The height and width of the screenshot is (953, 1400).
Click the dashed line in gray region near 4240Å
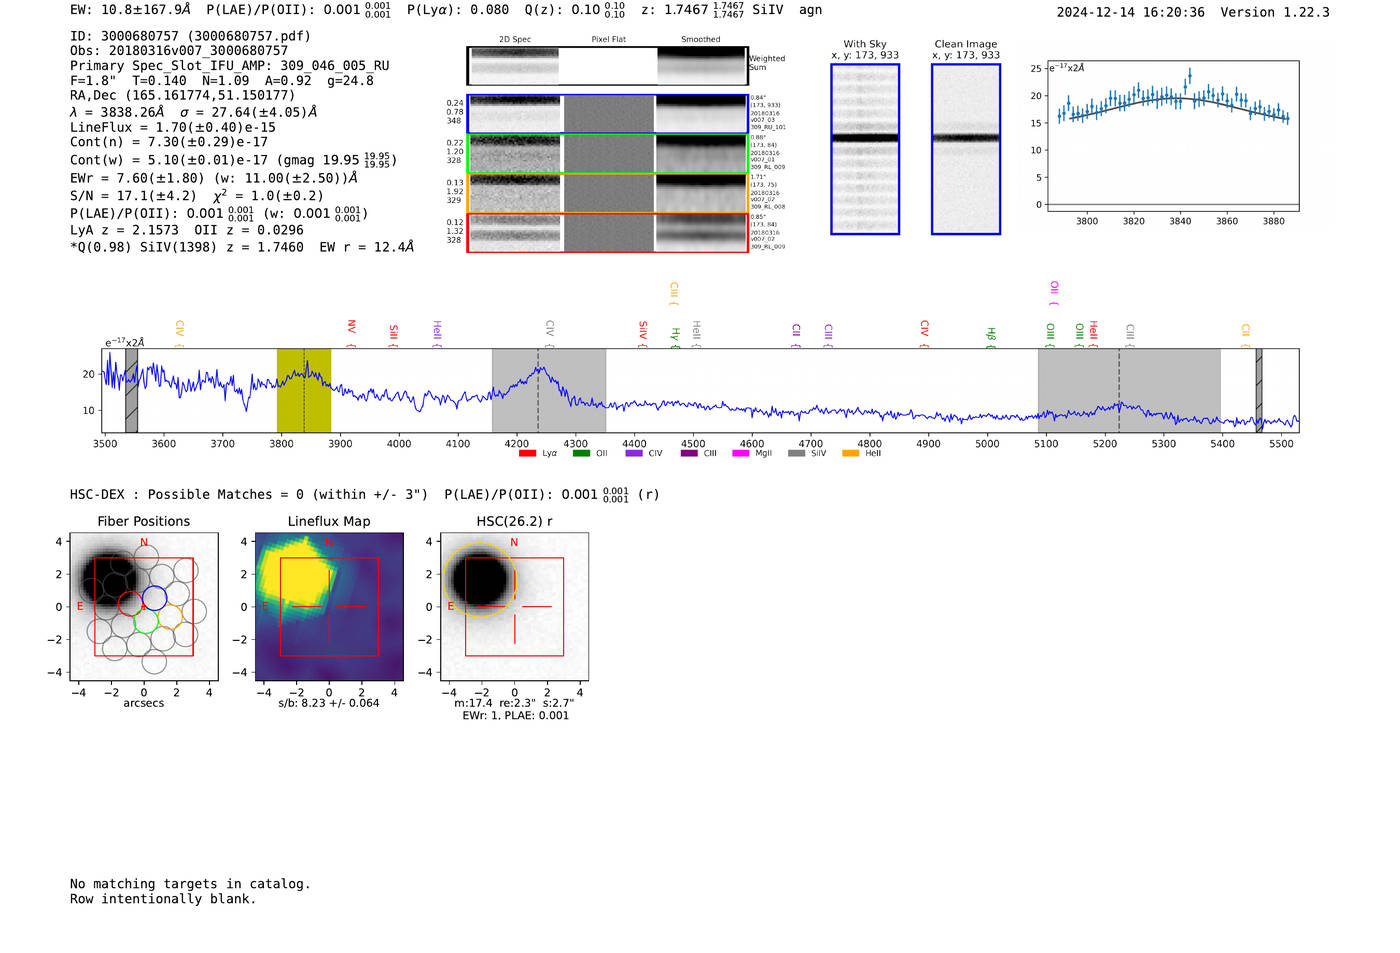point(538,391)
